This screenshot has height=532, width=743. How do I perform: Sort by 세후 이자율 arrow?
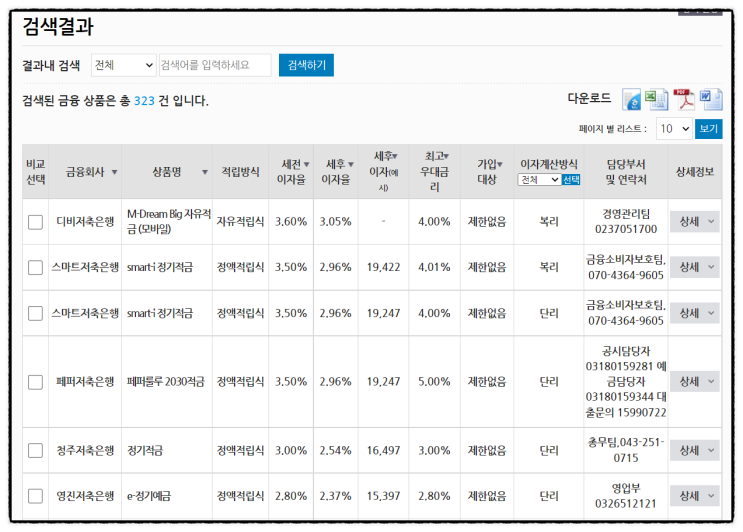coord(351,164)
